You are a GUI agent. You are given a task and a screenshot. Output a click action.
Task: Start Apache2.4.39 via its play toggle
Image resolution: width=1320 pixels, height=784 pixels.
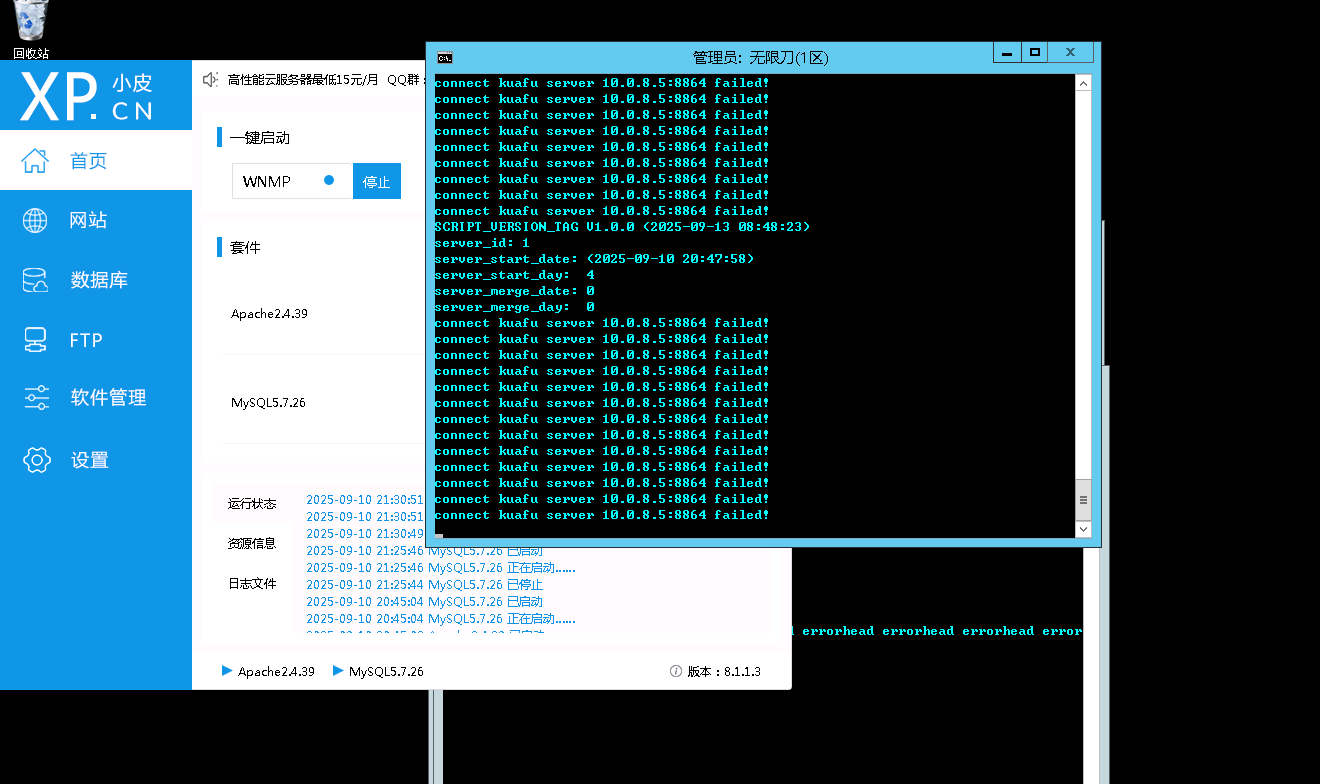(225, 671)
